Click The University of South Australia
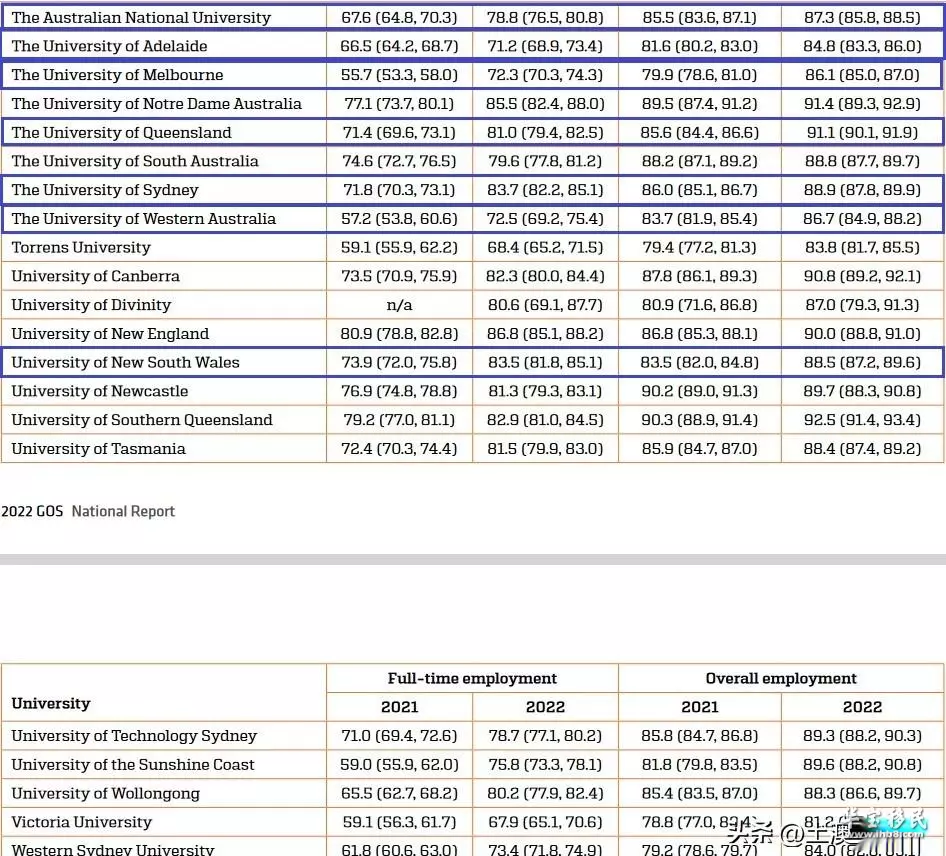The height and width of the screenshot is (856, 946). (x=135, y=161)
